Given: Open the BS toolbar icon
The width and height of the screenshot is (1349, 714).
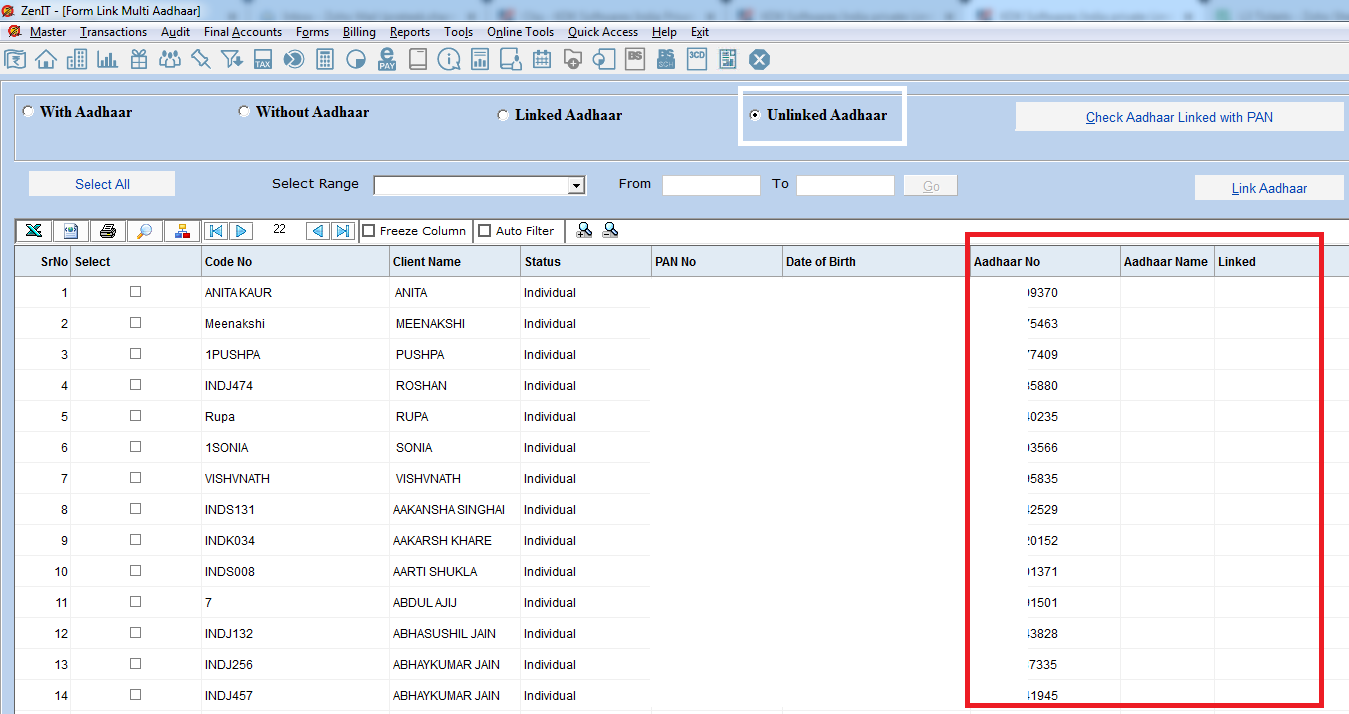Looking at the screenshot, I should (x=635, y=59).
